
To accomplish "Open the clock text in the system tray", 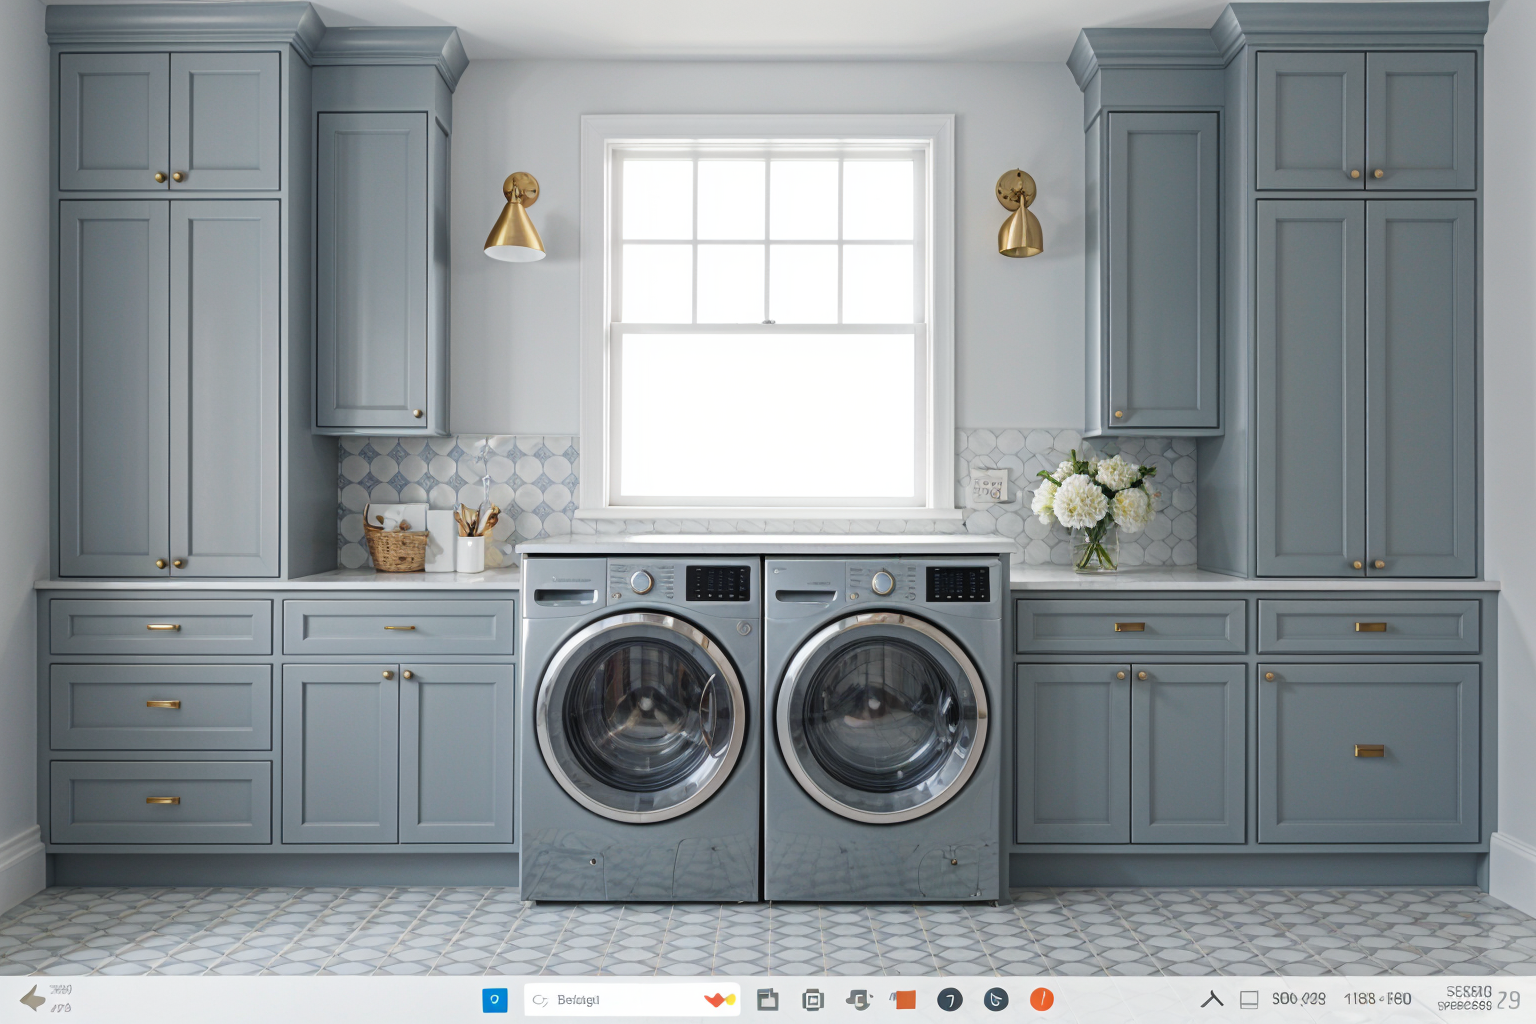I will click(1465, 998).
